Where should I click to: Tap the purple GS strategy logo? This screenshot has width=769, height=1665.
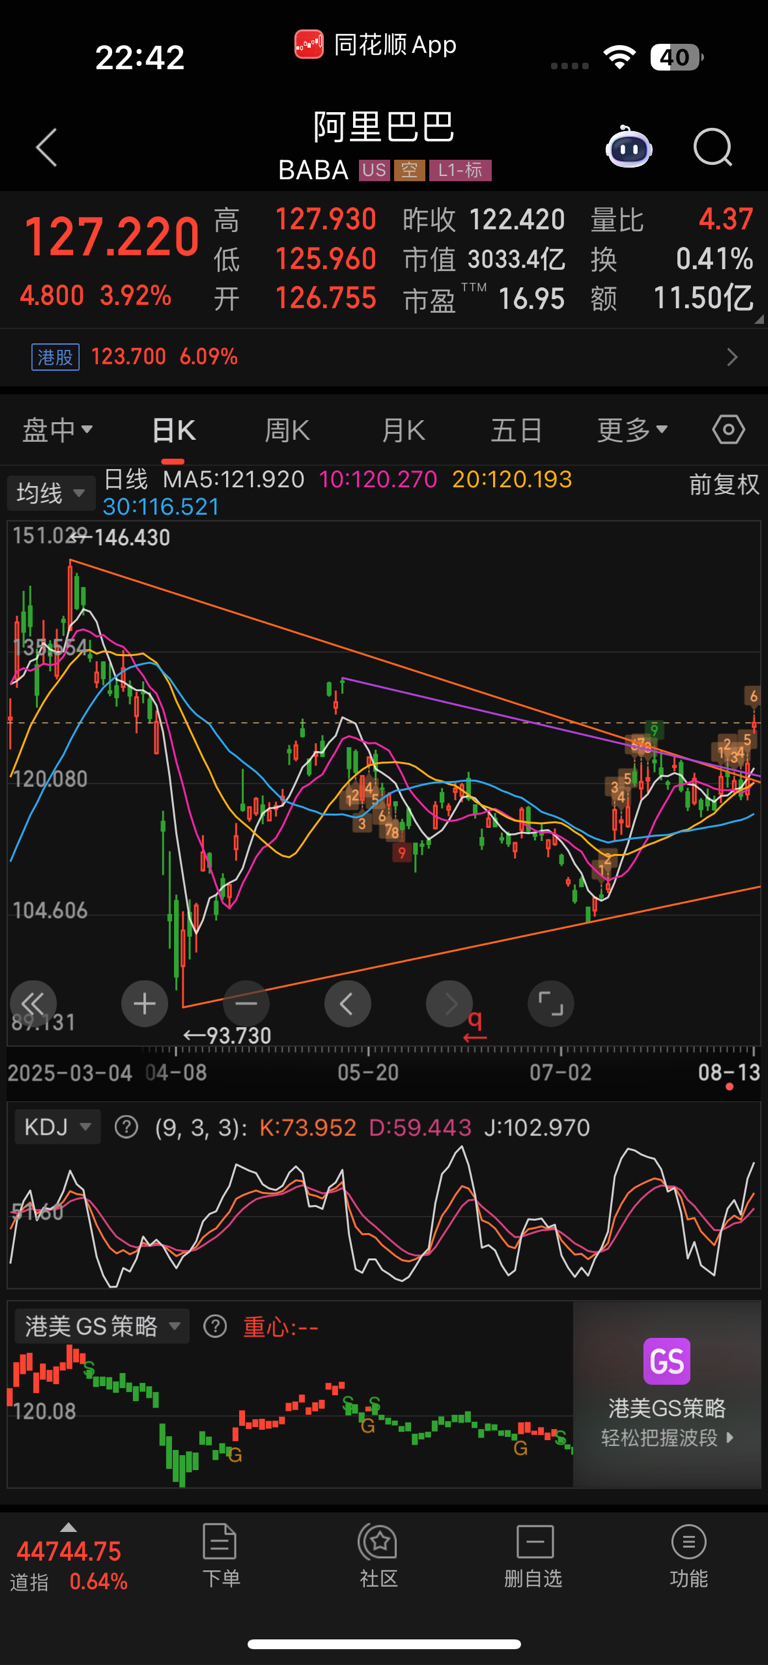click(x=667, y=1361)
